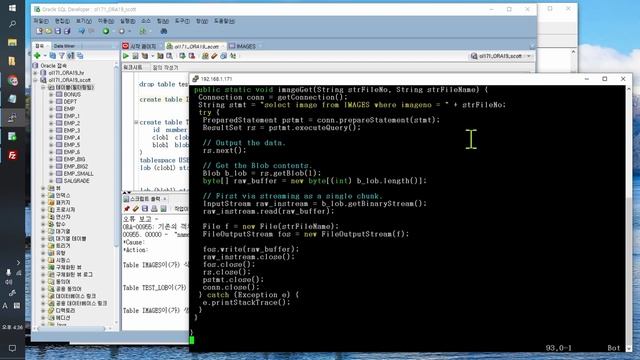
Task: Expand the BONUS table node
Action: (x=51, y=94)
